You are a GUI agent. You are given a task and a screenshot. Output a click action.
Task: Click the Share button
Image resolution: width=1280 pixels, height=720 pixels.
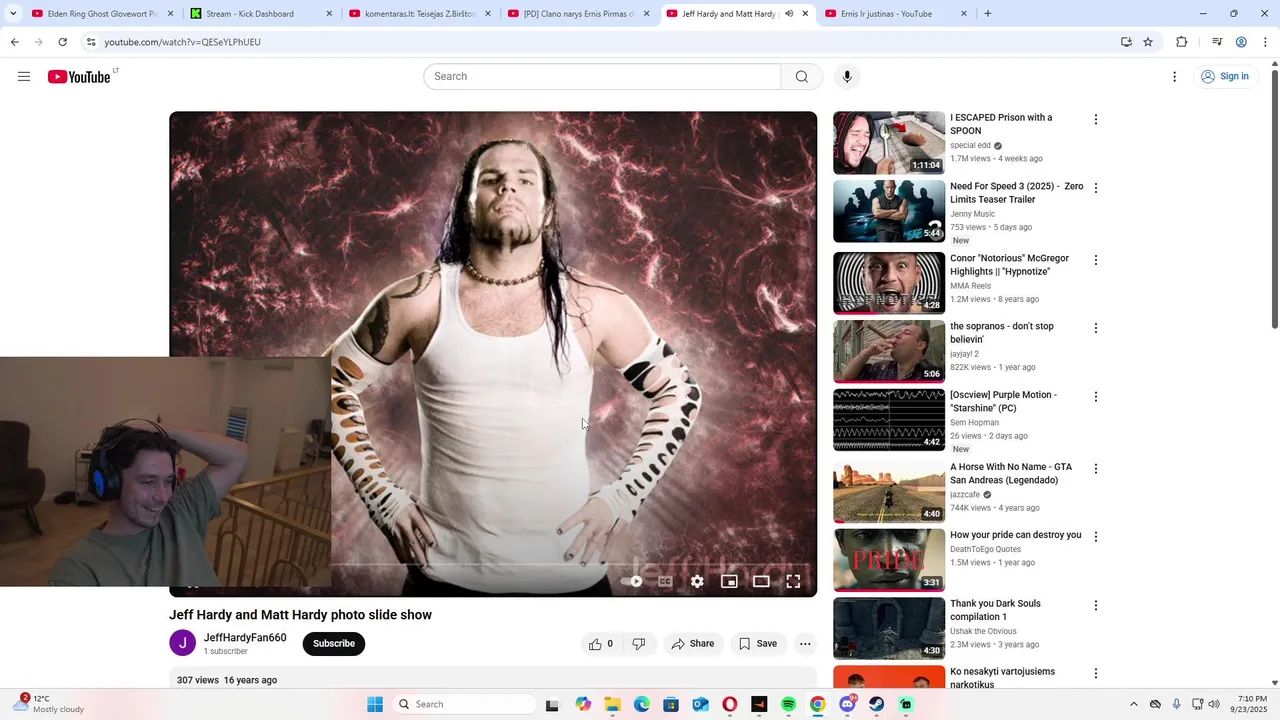pos(693,644)
